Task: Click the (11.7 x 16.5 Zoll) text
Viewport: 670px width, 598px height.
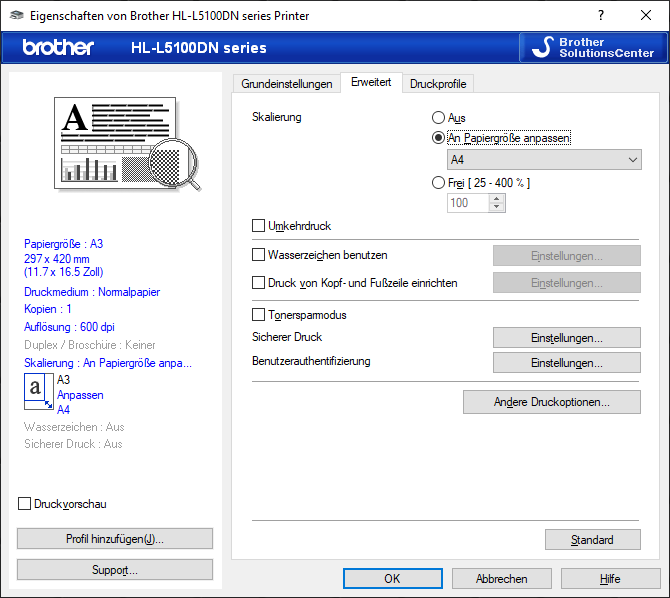Action: tap(64, 272)
